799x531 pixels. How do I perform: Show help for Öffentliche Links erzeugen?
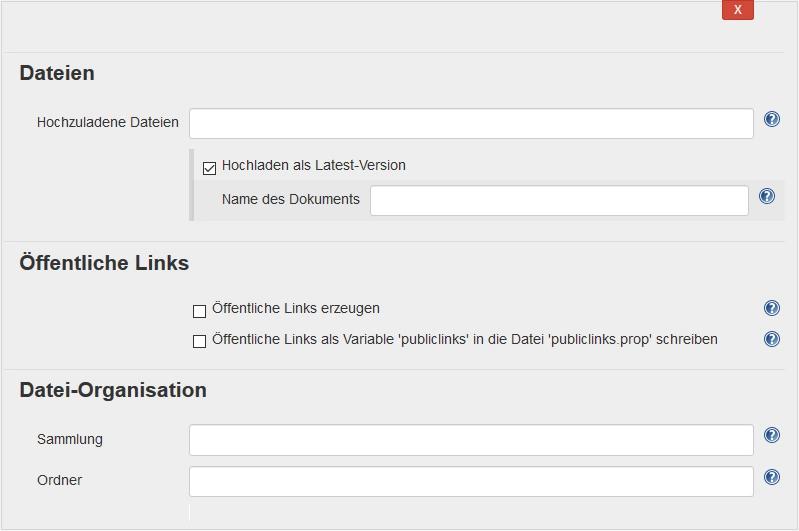(x=771, y=309)
